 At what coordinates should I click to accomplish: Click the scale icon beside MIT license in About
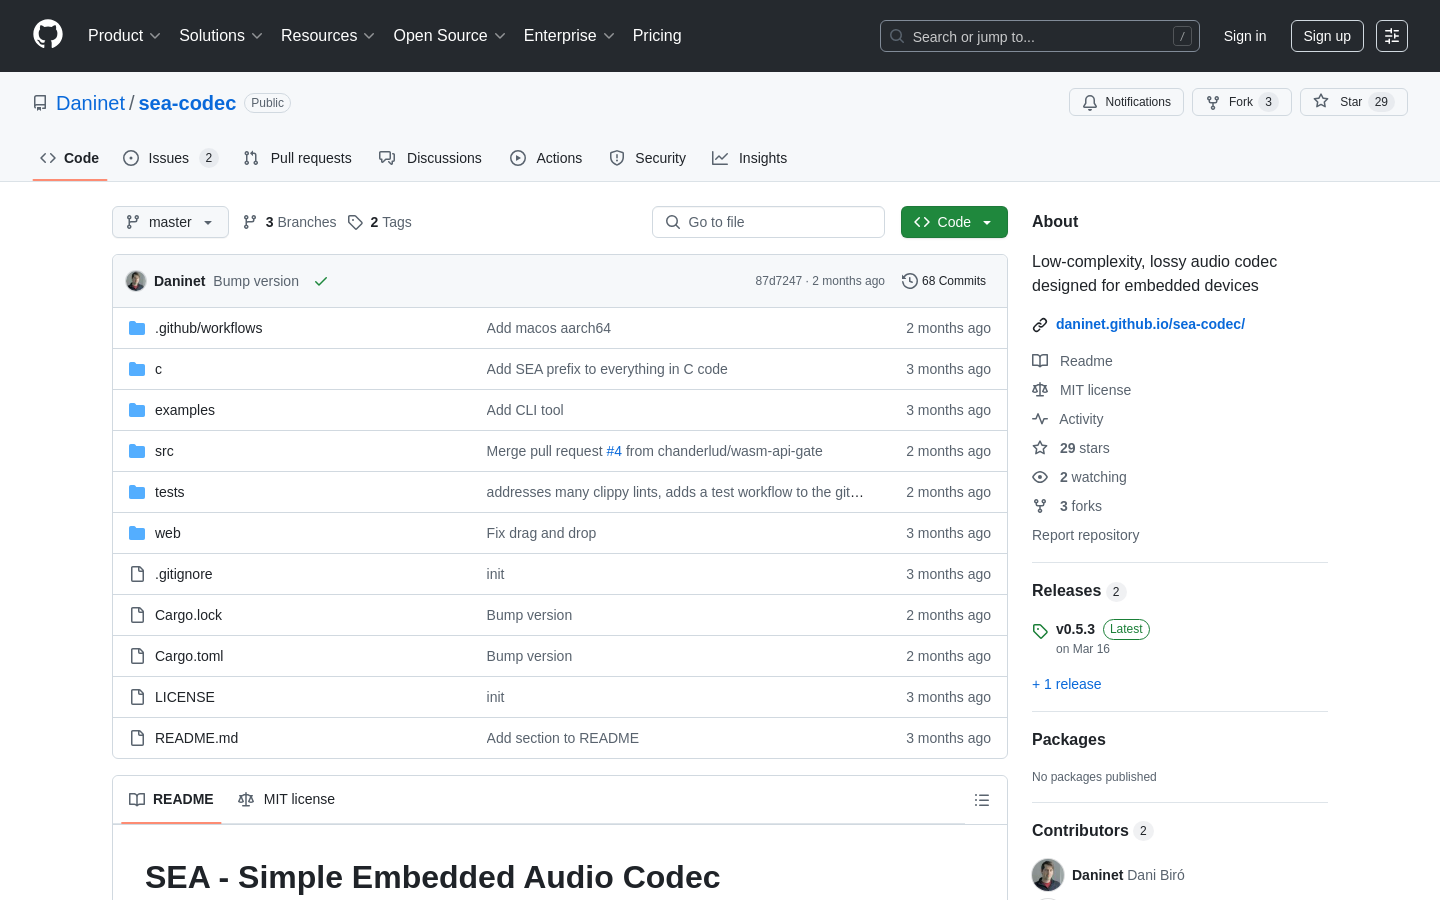[x=1040, y=390]
